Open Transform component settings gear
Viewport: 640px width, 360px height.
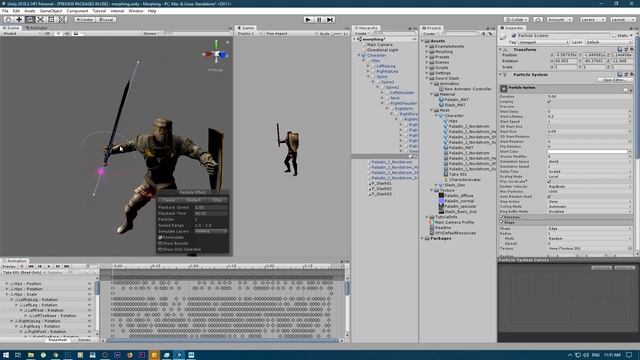632,49
